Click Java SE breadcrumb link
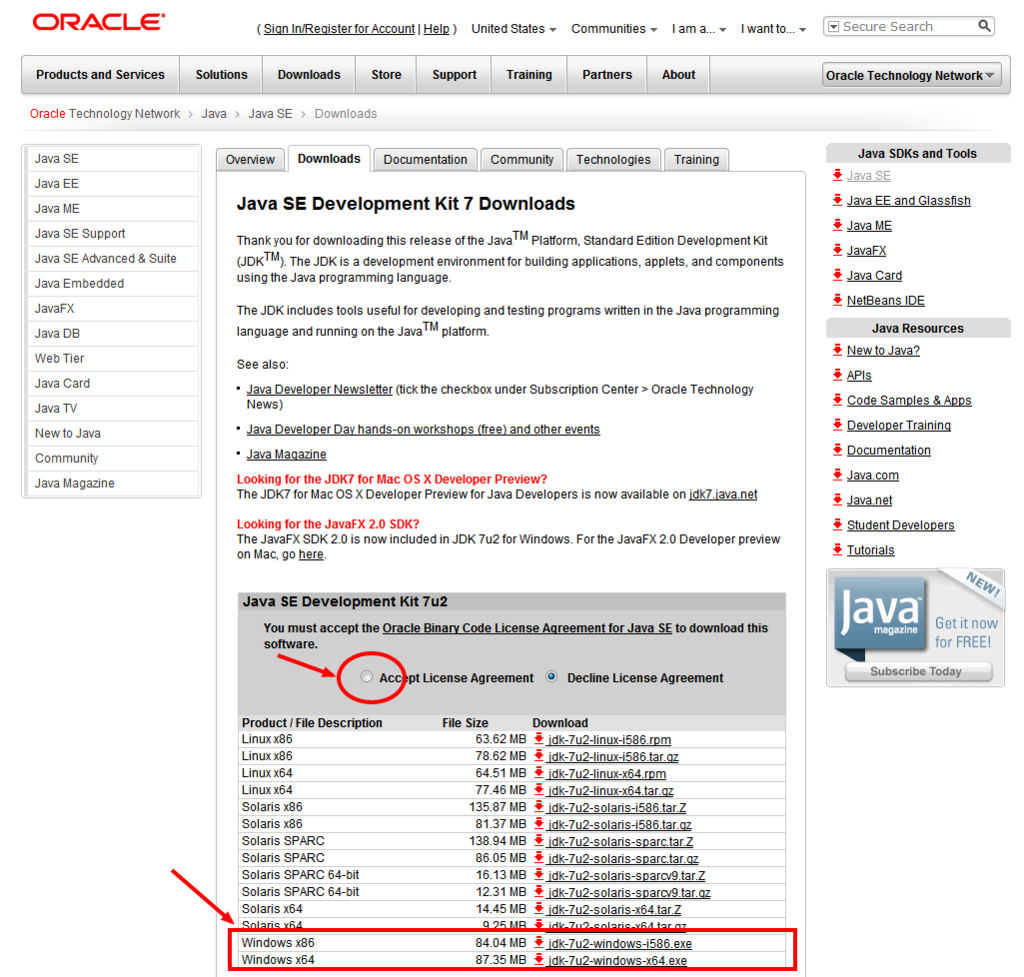Screen dimensions: 1024x977 click(270, 114)
